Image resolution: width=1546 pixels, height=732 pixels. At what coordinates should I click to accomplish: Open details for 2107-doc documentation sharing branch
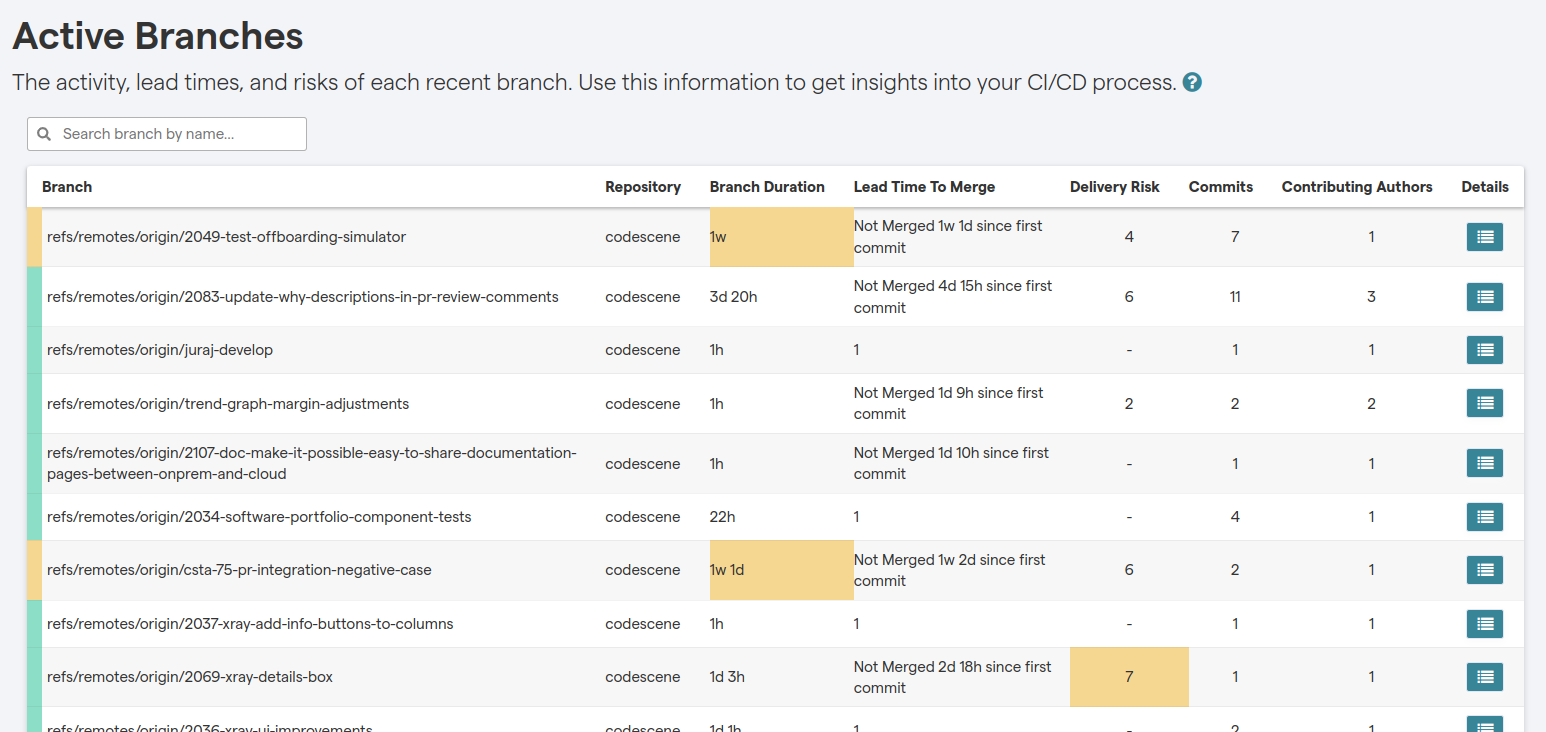(1484, 463)
